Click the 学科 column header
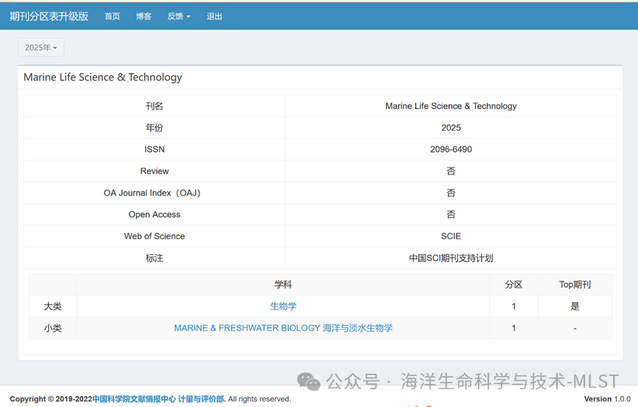Image resolution: width=638 pixels, height=407 pixels. click(283, 284)
